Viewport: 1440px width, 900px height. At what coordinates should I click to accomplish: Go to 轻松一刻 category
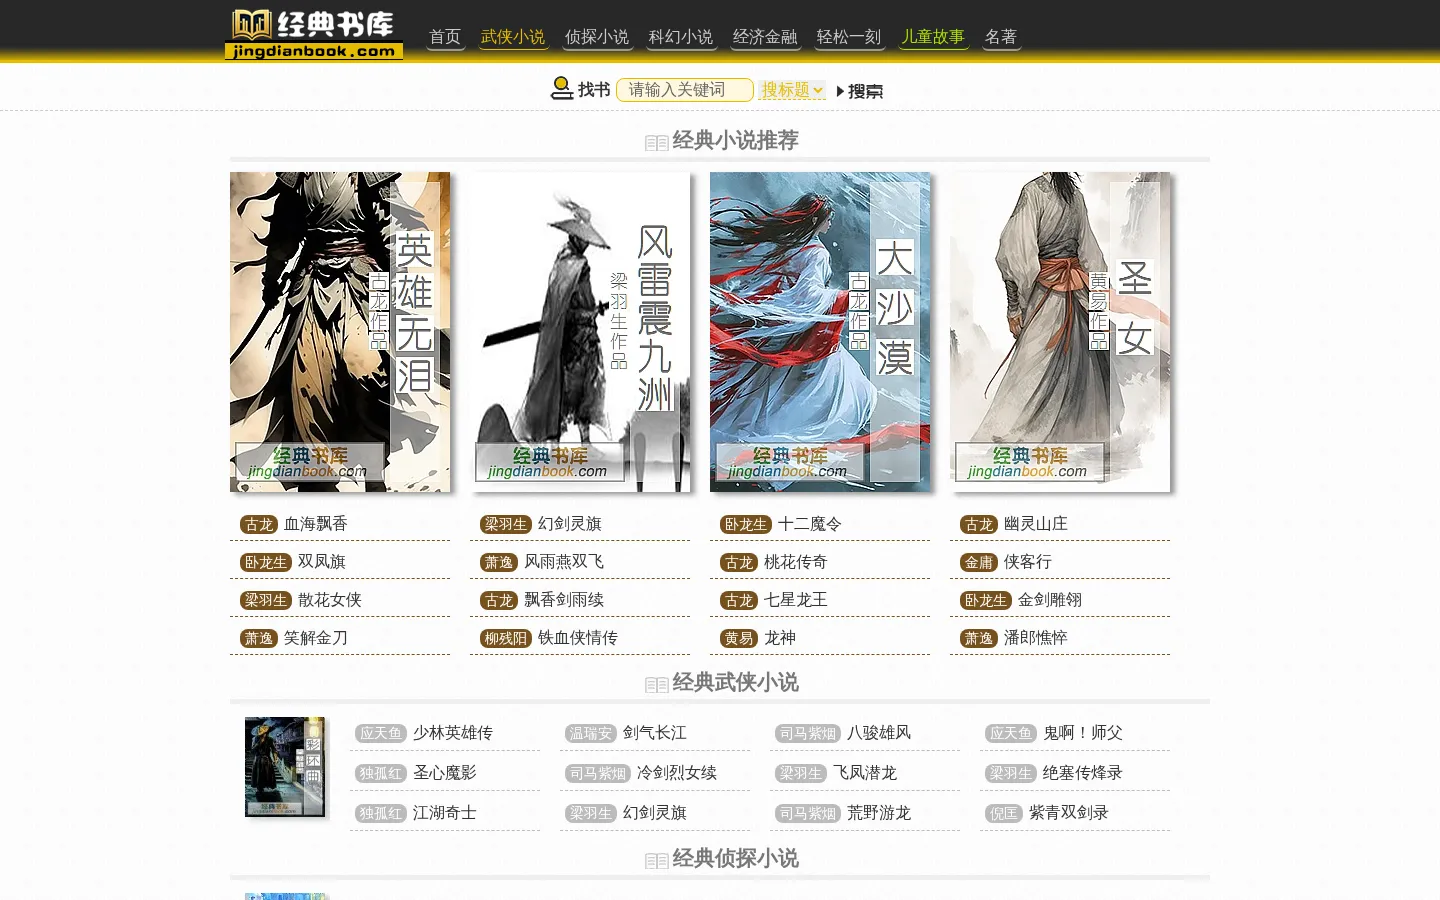tap(849, 37)
